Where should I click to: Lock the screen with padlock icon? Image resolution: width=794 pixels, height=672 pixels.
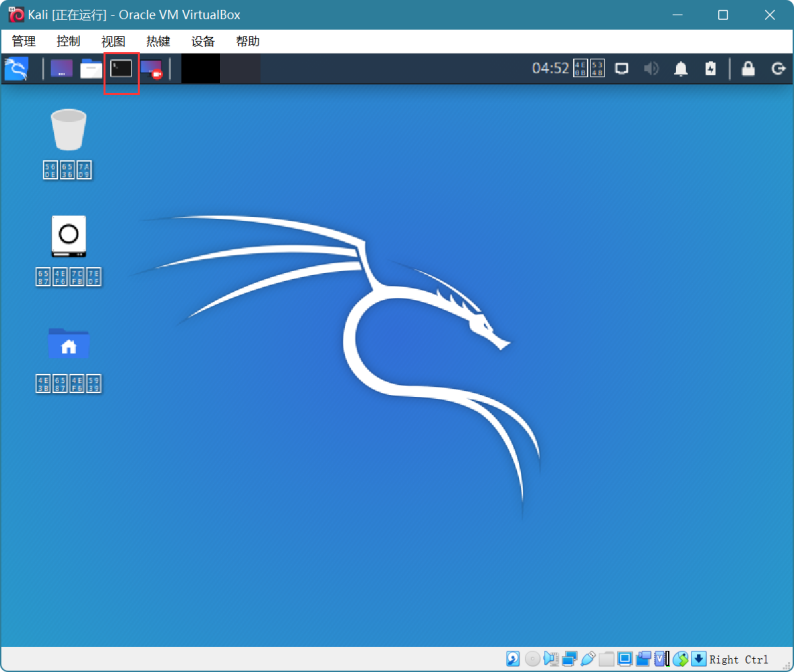[748, 68]
